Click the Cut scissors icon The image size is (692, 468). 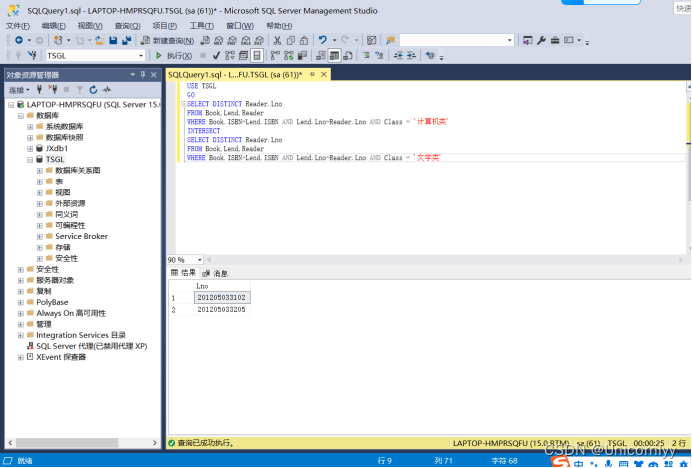(277, 41)
